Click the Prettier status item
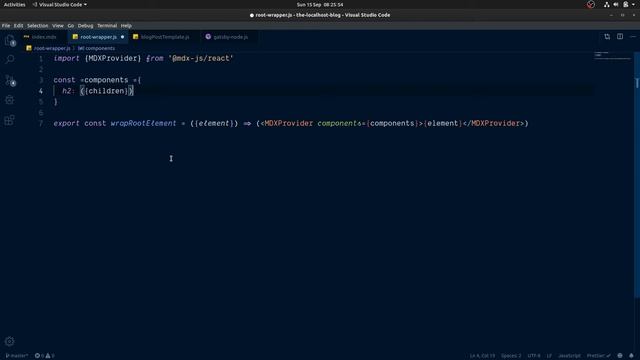This screenshot has width=640, height=360. pos(599,356)
